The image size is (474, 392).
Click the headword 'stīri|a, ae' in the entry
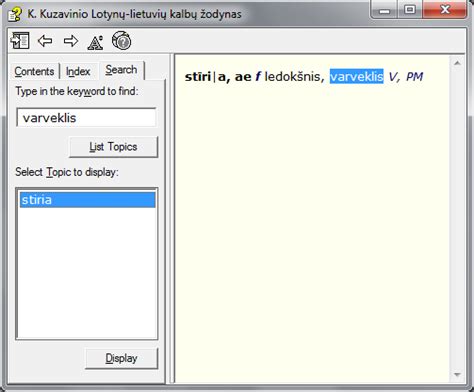tap(218, 77)
